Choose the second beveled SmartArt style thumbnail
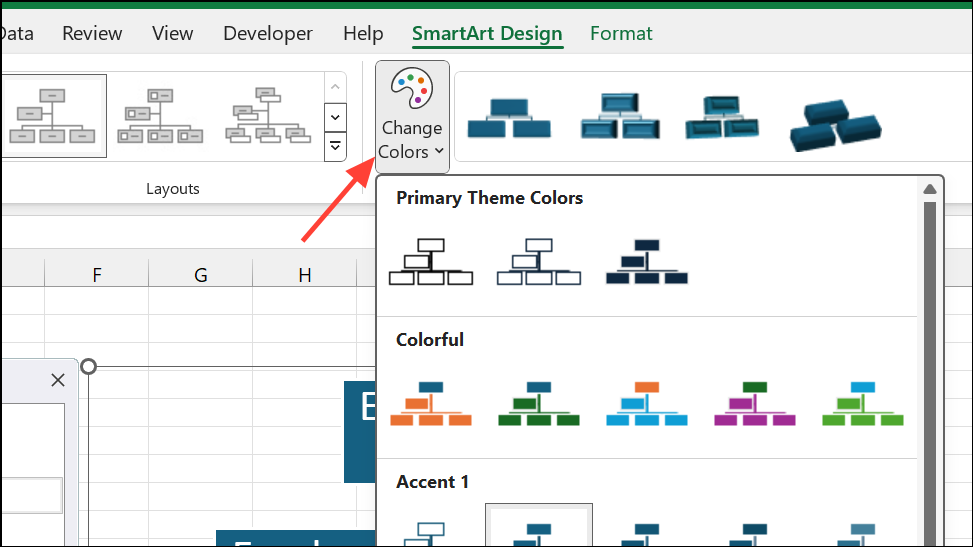 click(x=619, y=117)
